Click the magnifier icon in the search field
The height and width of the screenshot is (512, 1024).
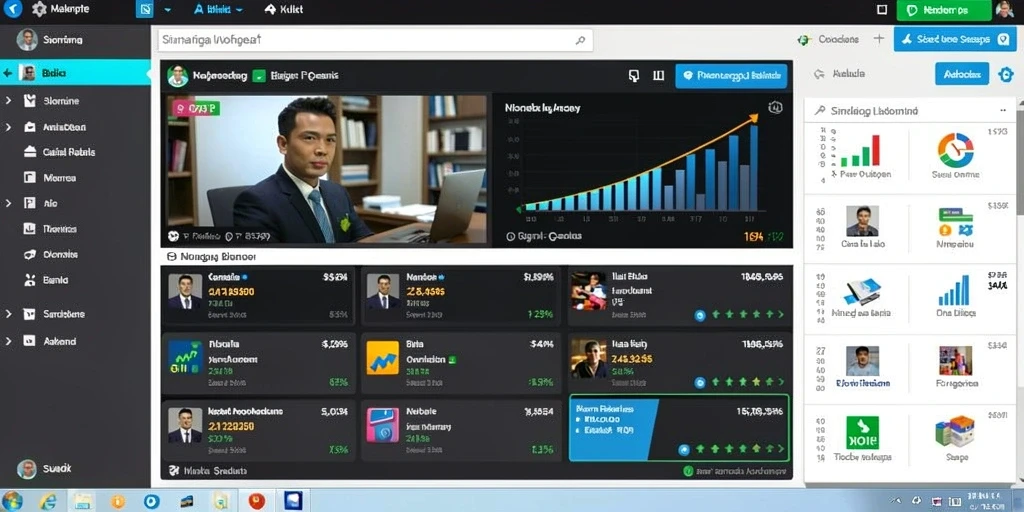point(580,40)
